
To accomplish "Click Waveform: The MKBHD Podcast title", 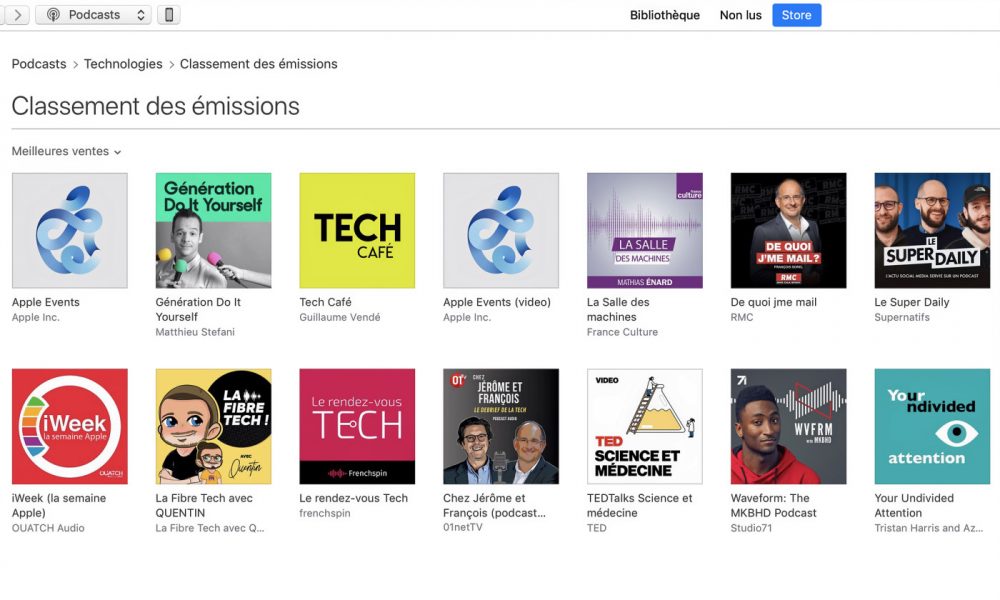I will click(774, 505).
